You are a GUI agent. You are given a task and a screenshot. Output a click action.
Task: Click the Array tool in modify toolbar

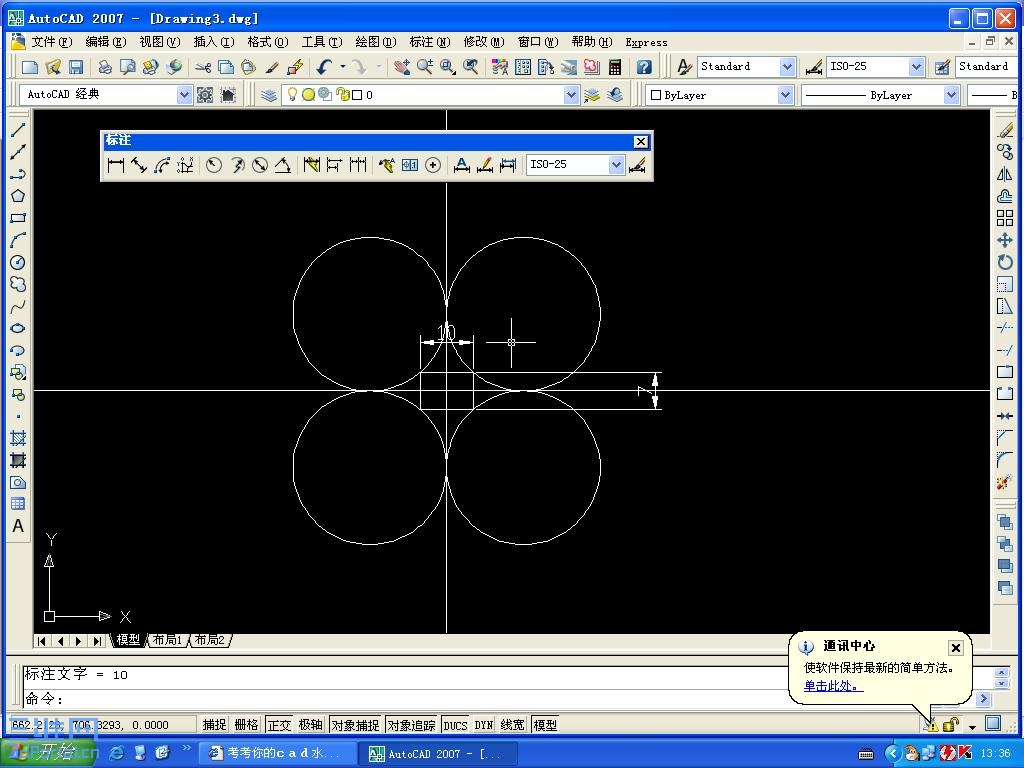pyautogui.click(x=1005, y=218)
